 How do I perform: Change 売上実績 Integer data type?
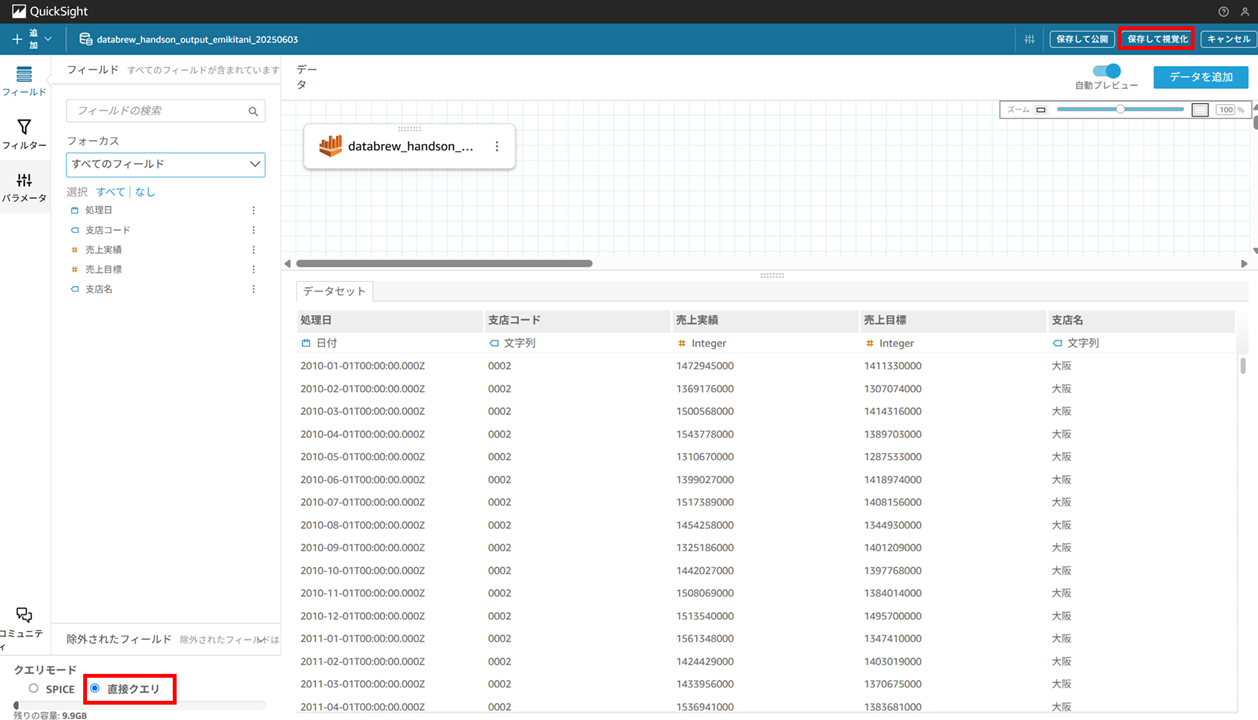point(702,343)
